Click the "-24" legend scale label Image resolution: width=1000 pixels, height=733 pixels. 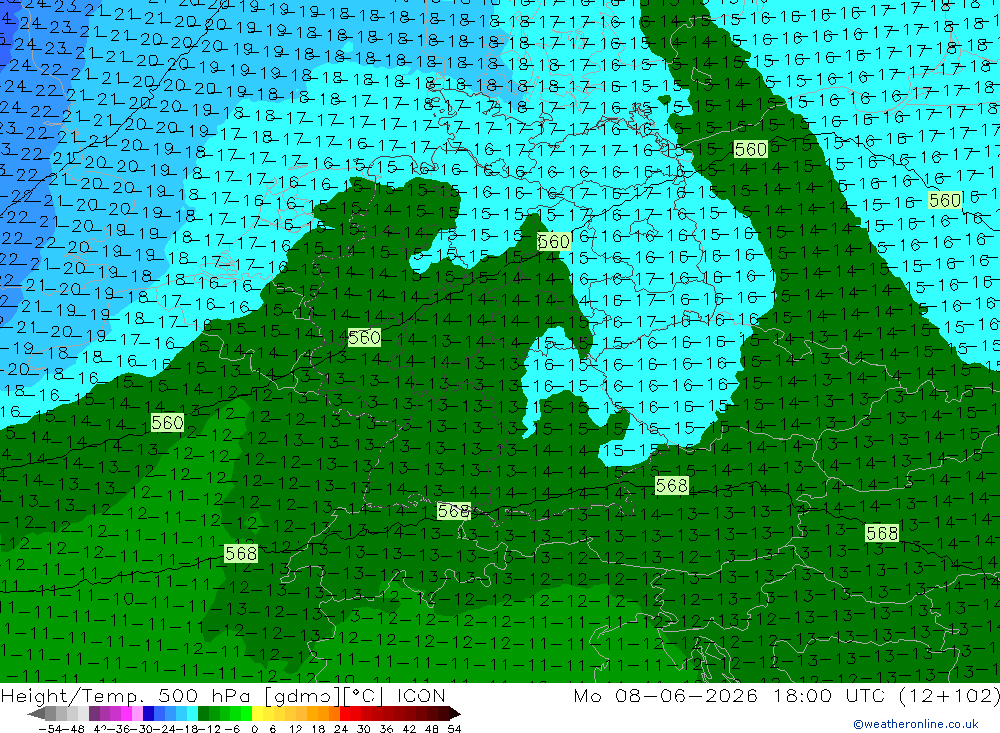(x=165, y=729)
